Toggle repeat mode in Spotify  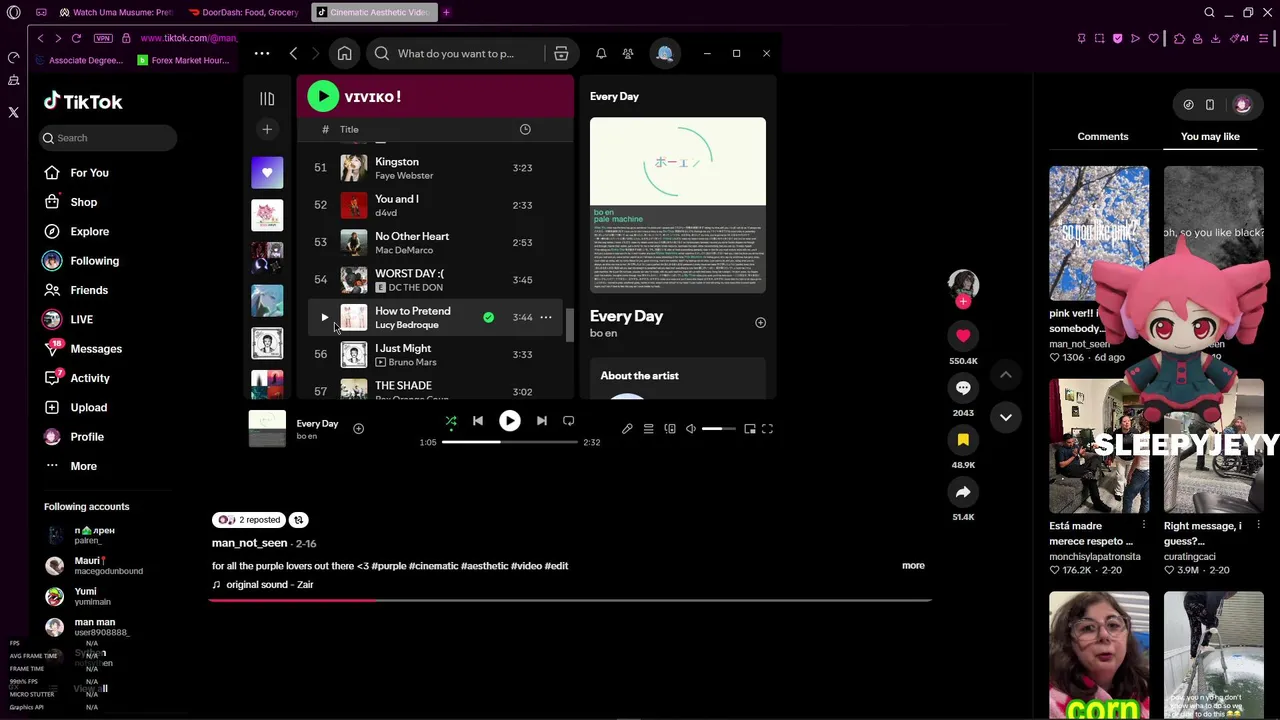coord(569,421)
